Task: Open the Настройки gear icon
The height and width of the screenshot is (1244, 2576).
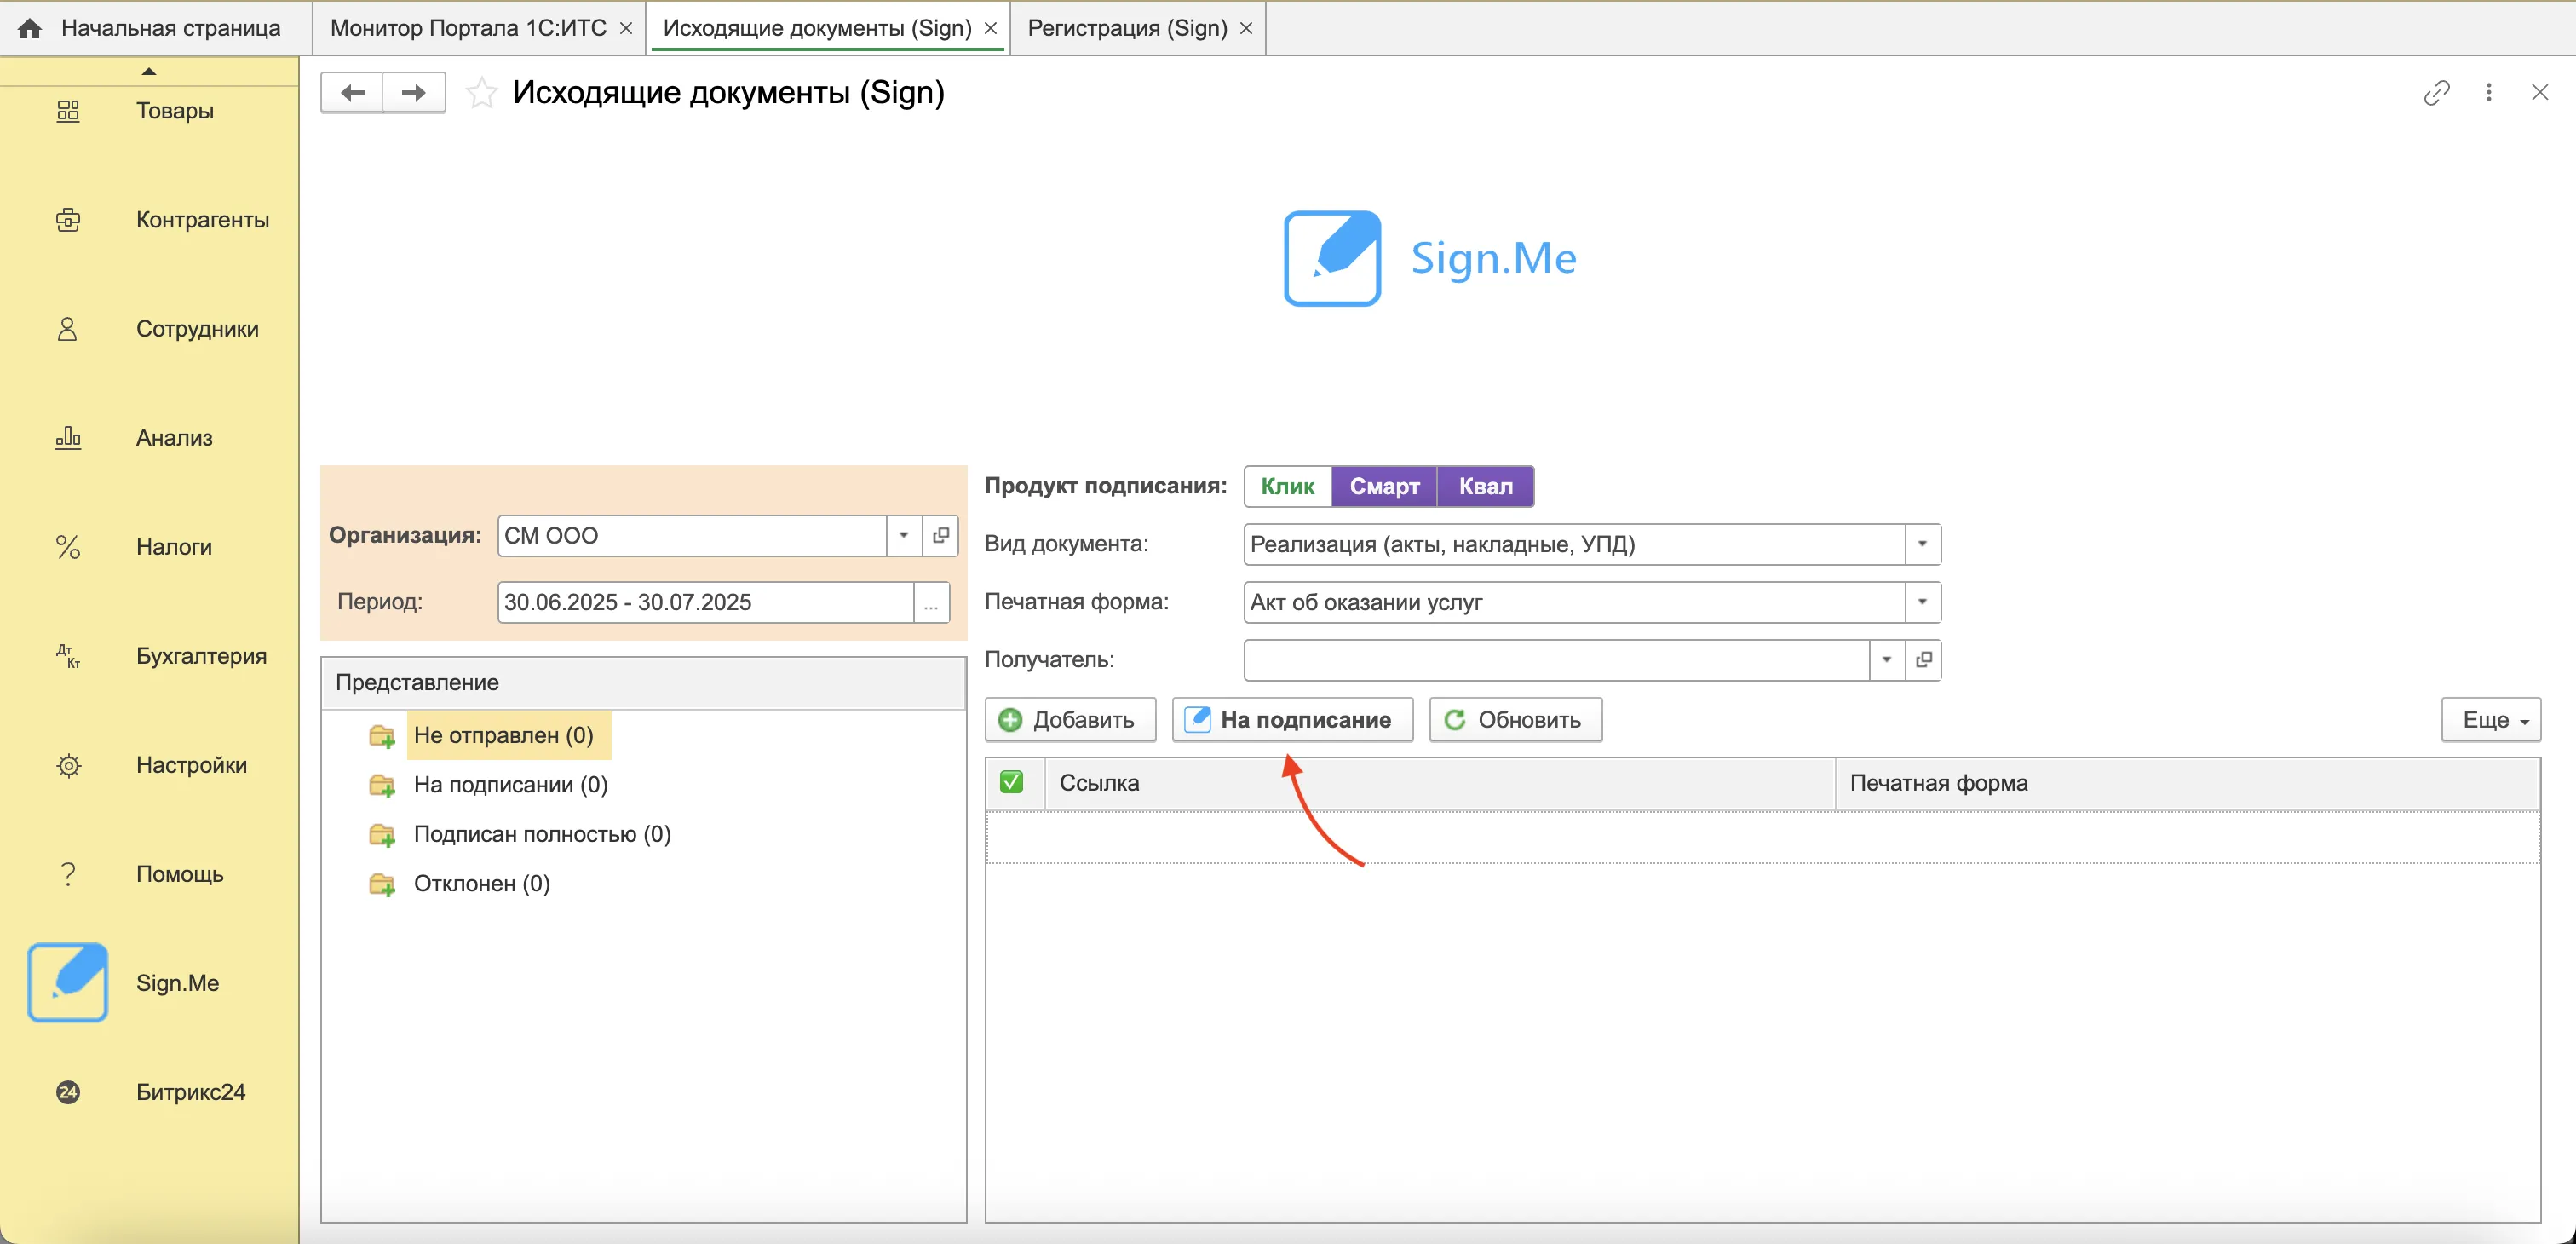Action: click(68, 765)
